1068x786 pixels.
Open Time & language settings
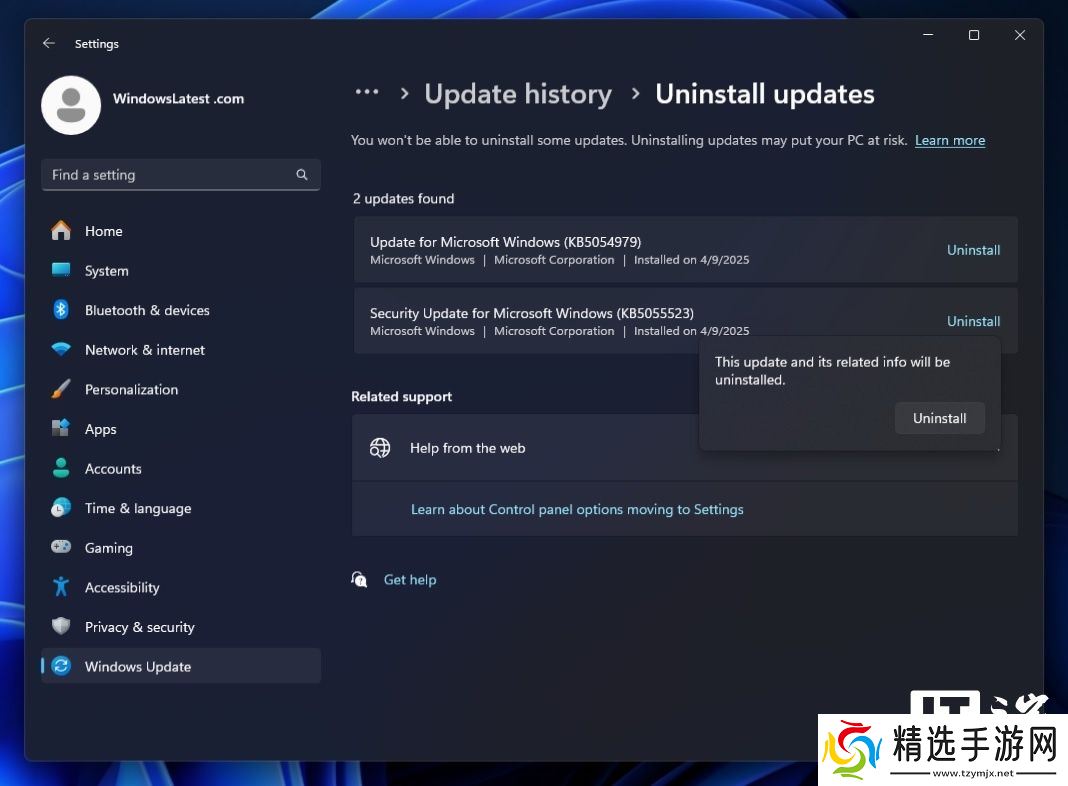(x=138, y=508)
